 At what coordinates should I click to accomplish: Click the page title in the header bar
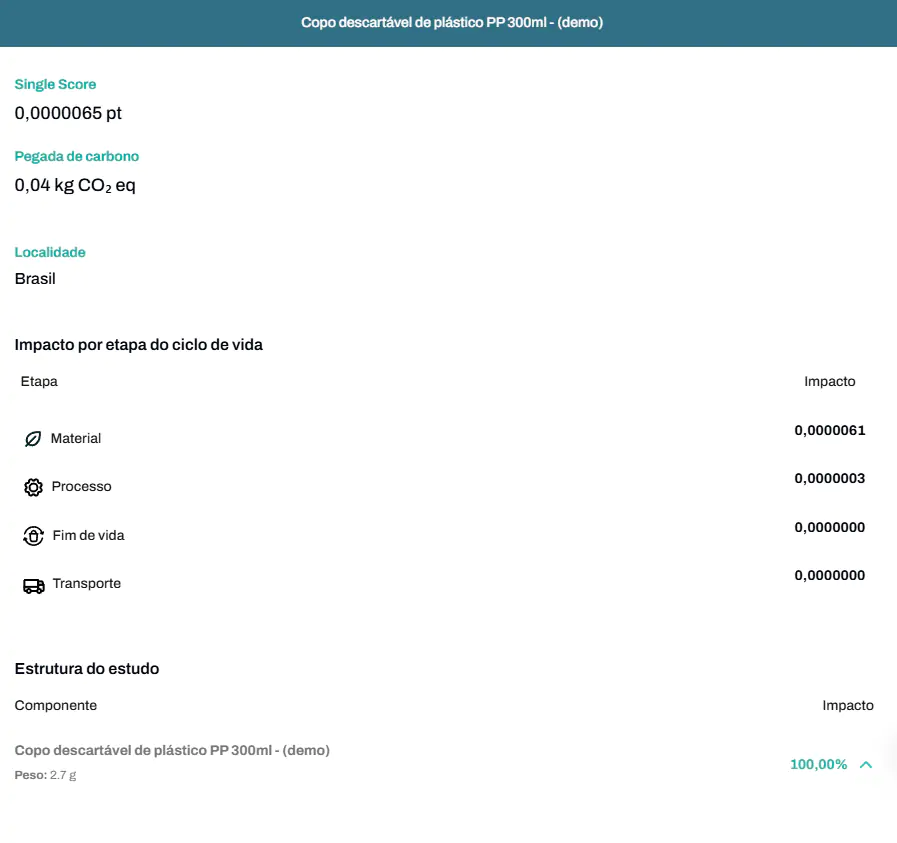pyautogui.click(x=452, y=23)
